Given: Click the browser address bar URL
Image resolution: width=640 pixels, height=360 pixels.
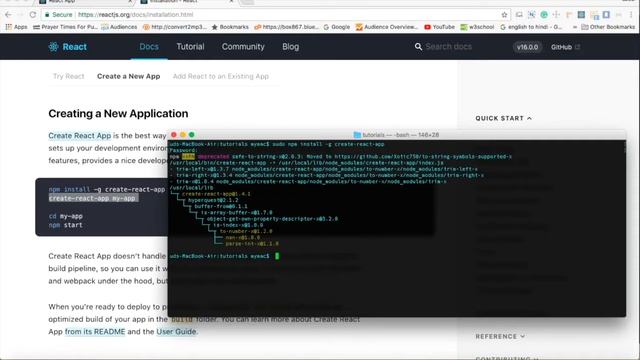Looking at the screenshot, I should [136, 15].
